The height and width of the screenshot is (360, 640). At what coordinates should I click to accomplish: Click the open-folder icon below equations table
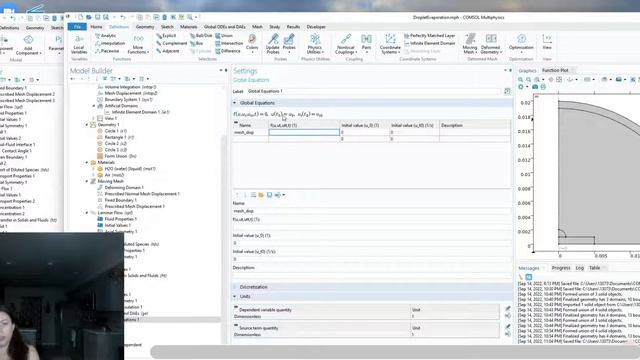coord(261,195)
